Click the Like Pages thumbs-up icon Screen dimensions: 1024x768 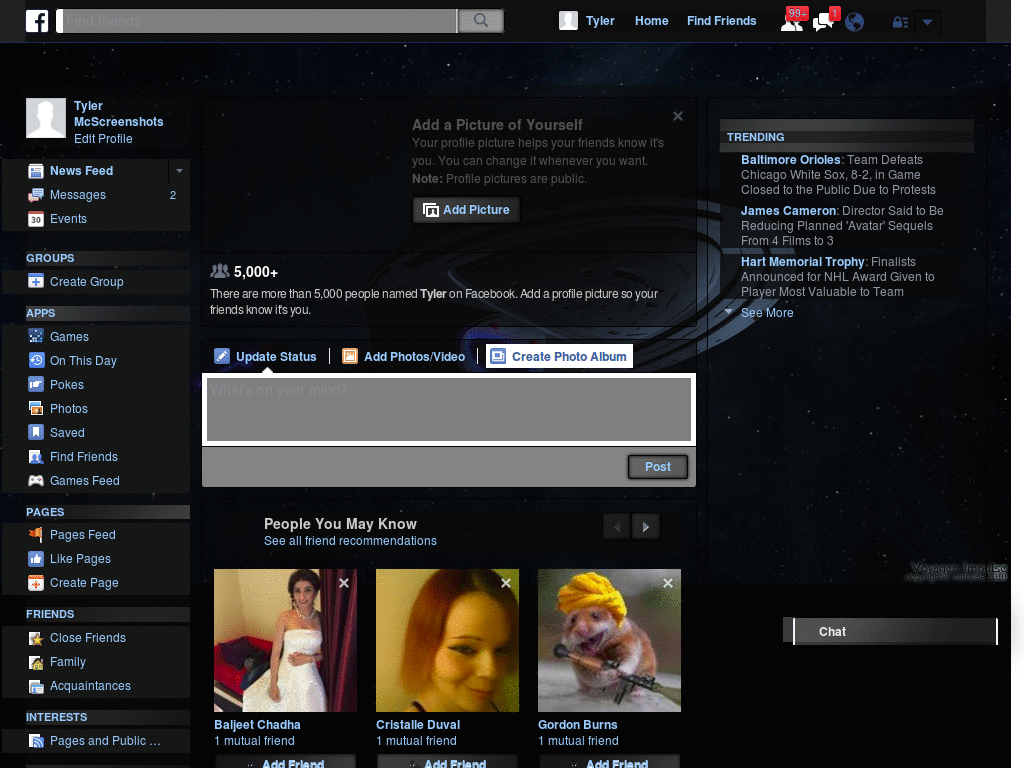pyautogui.click(x=36, y=559)
